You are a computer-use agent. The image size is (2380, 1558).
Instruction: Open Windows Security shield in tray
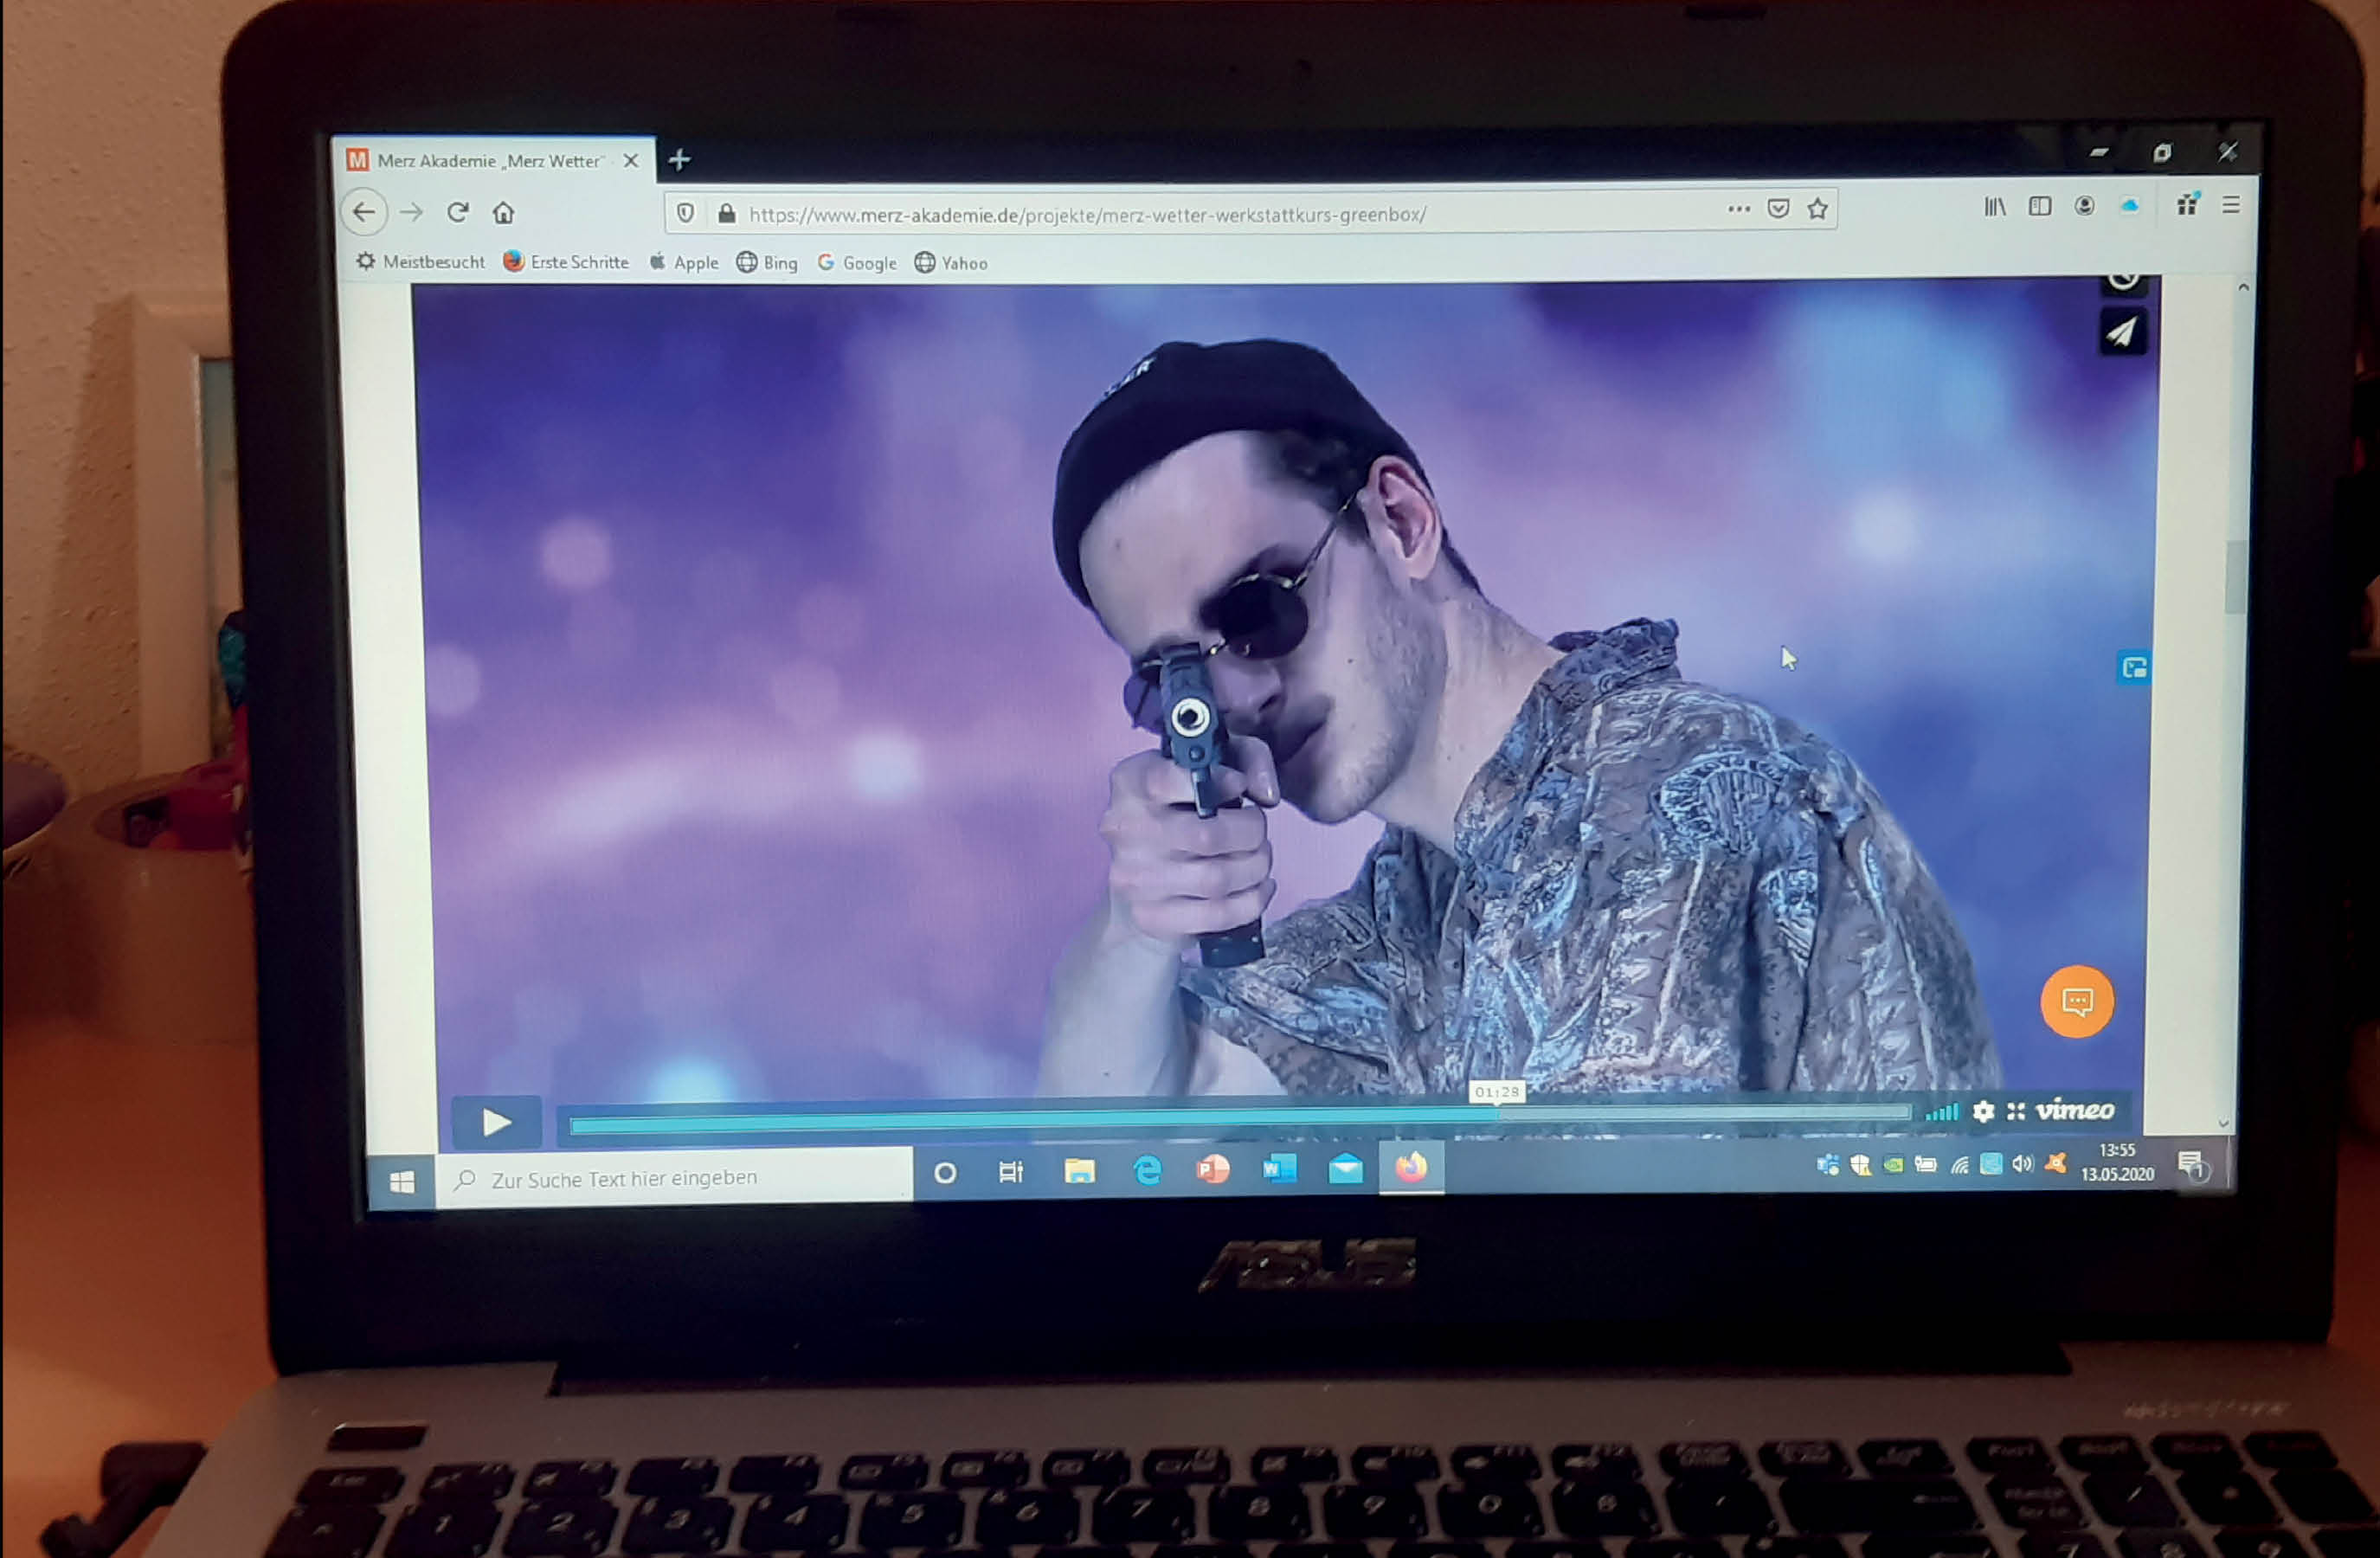click(1860, 1165)
